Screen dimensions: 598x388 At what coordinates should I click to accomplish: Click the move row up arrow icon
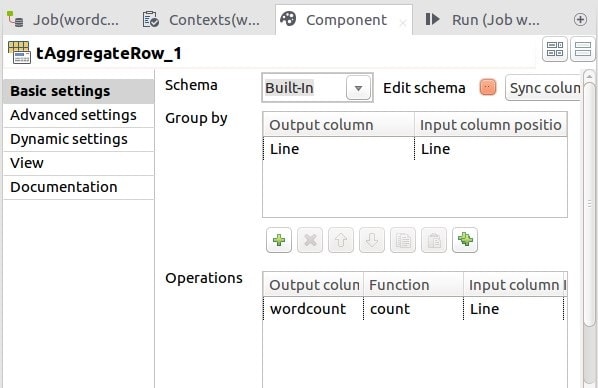pyautogui.click(x=341, y=240)
